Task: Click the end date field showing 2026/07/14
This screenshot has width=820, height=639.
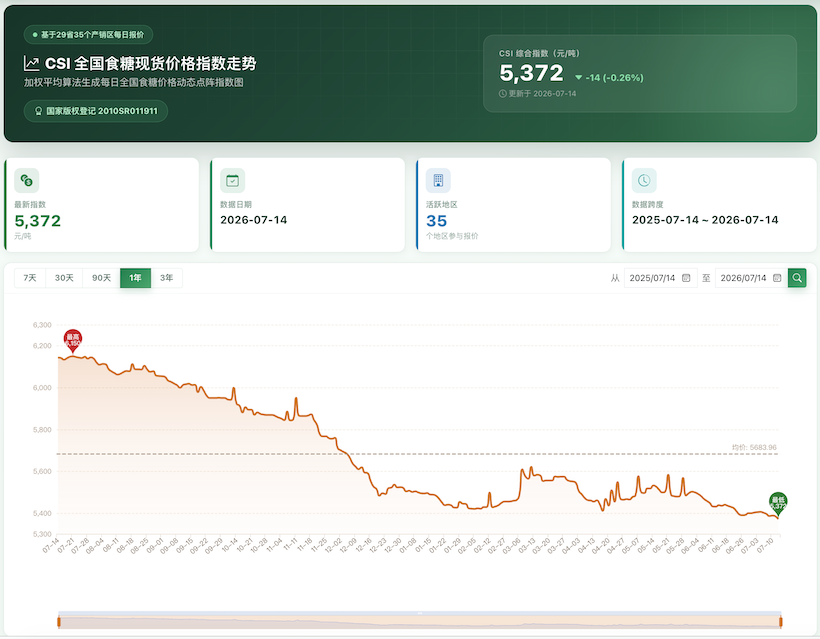Action: point(751,278)
